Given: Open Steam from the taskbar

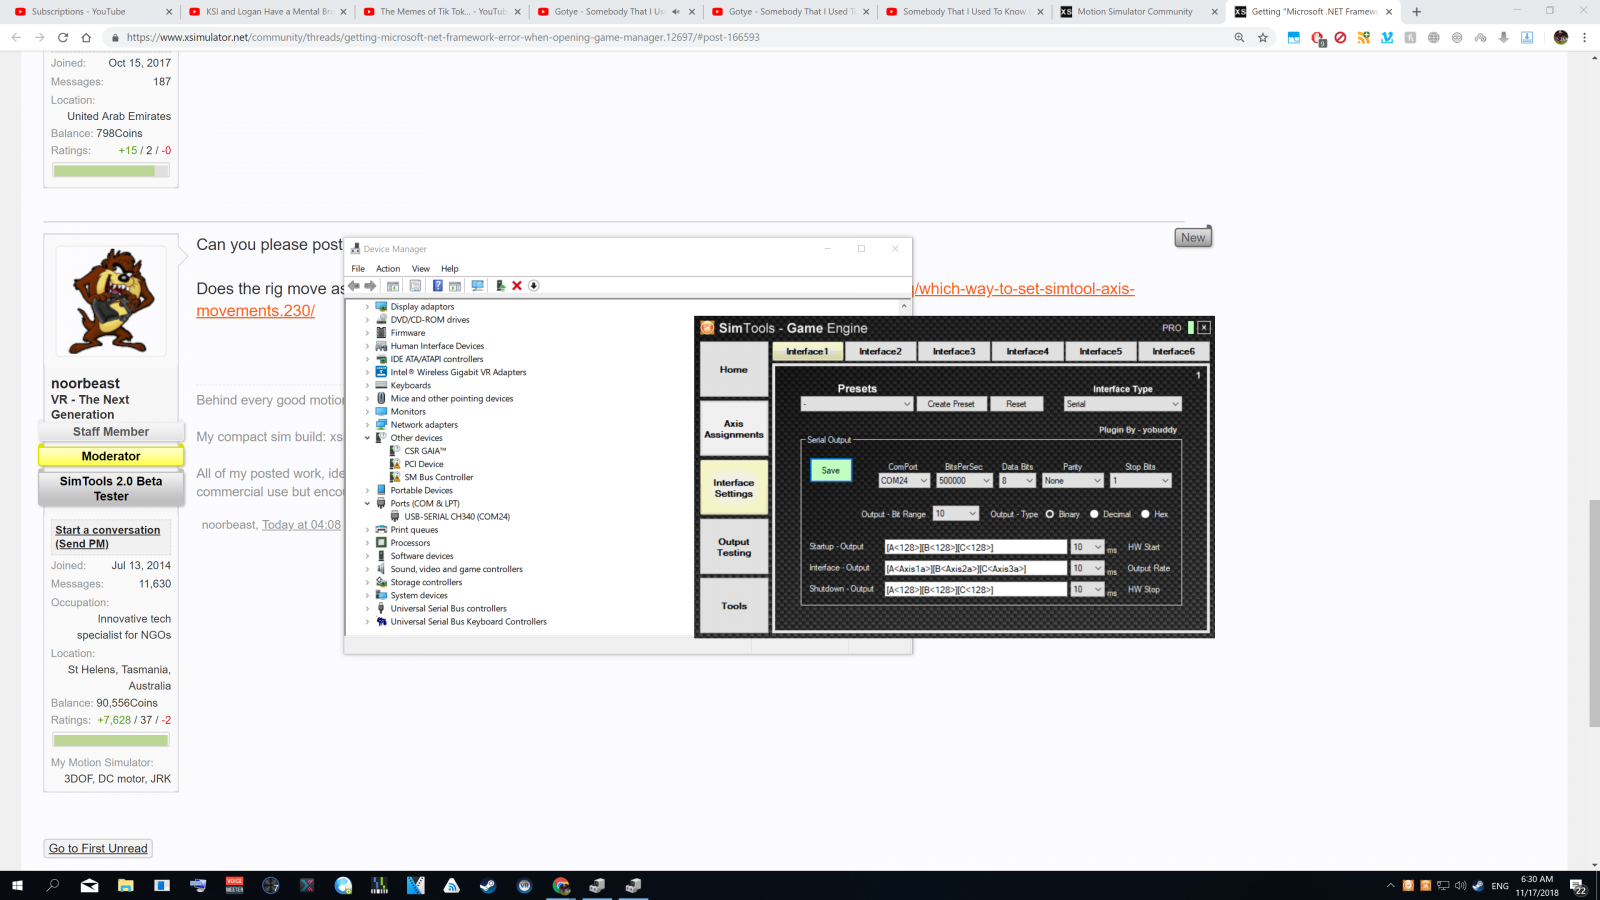Looking at the screenshot, I should point(488,885).
